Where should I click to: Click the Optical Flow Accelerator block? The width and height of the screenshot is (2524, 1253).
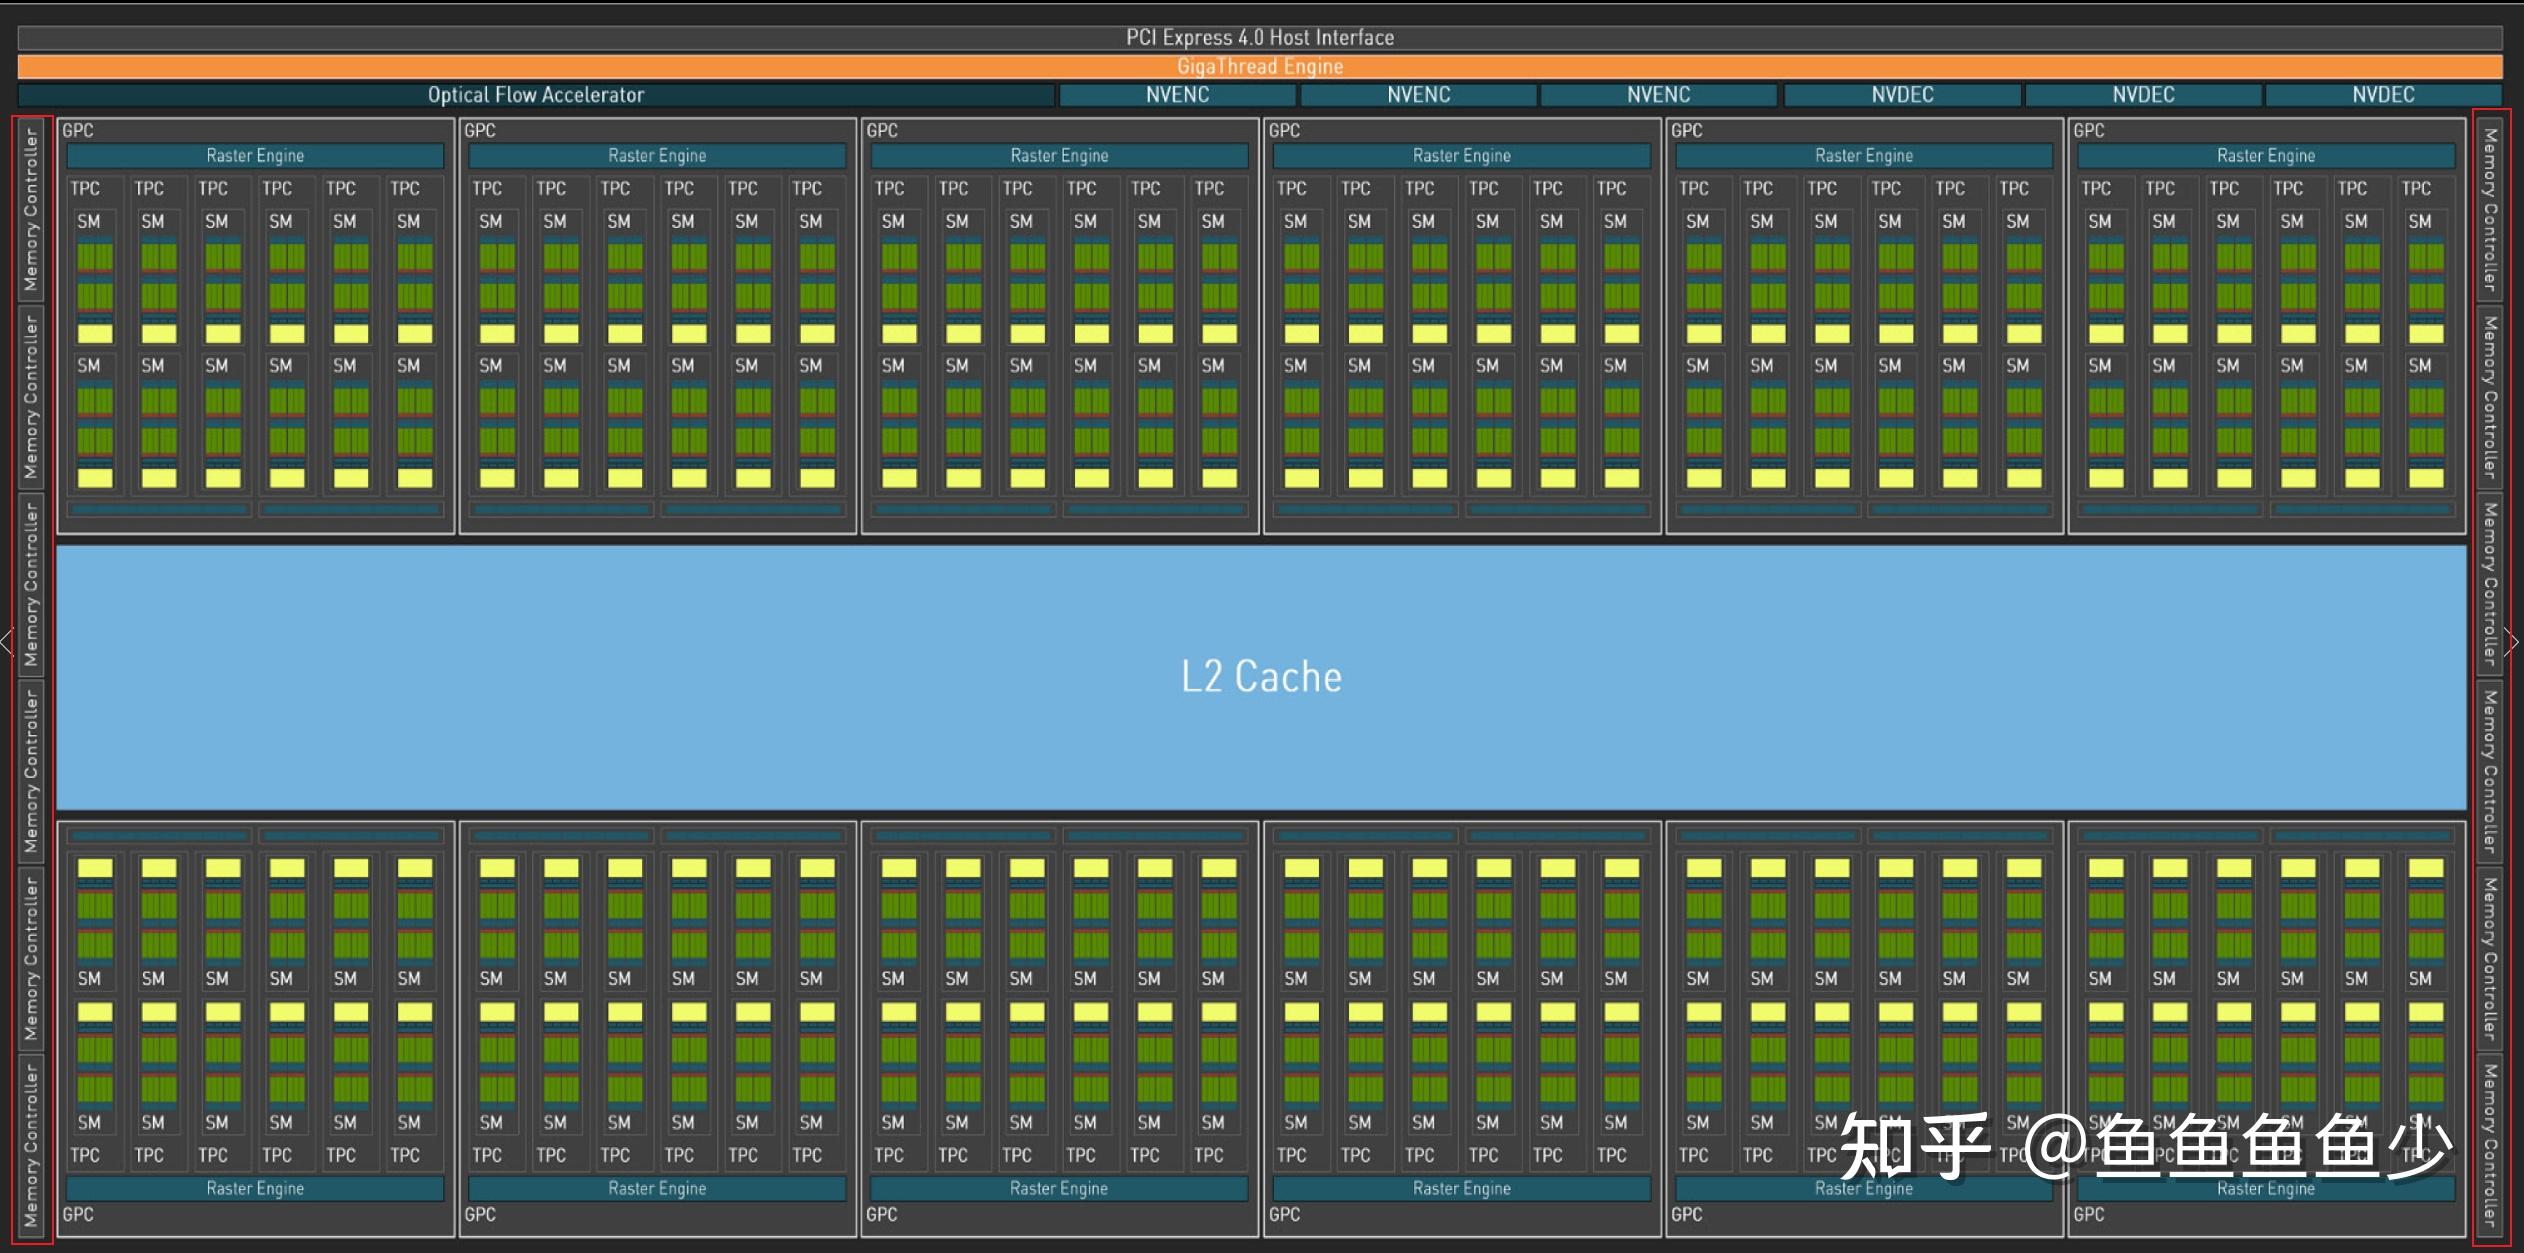536,95
